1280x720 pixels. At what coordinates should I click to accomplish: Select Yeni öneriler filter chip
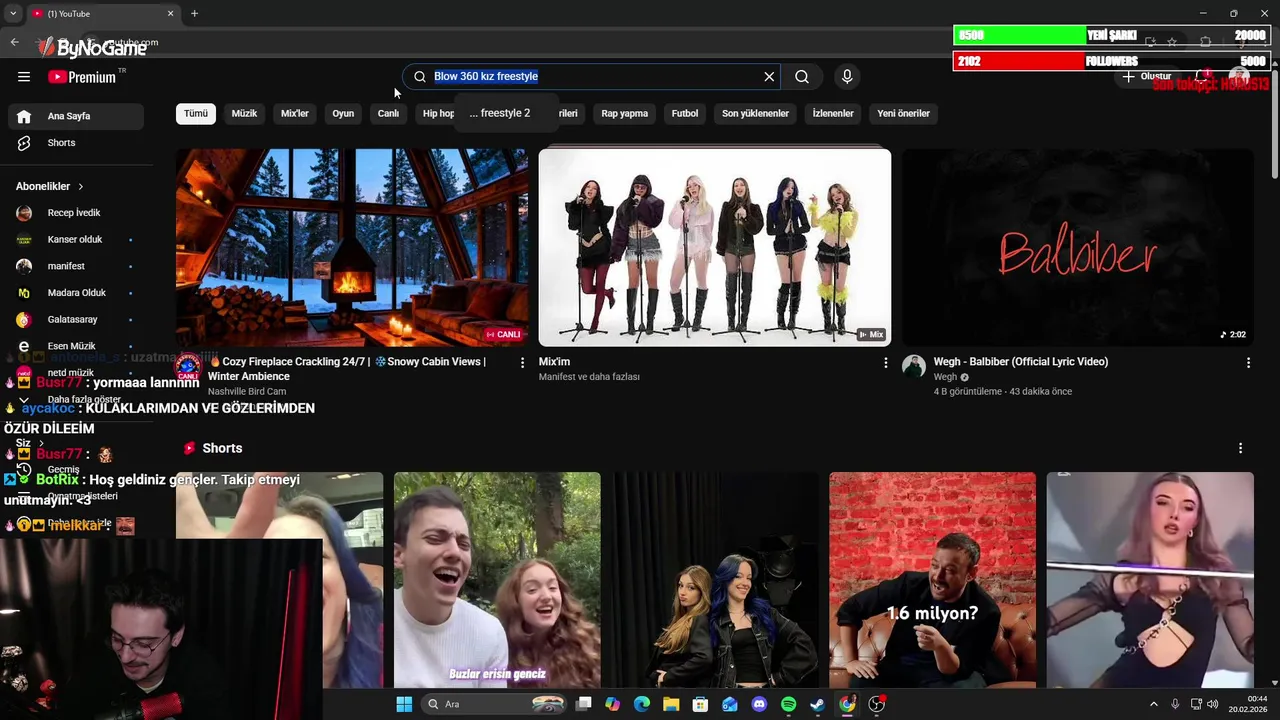coord(903,114)
